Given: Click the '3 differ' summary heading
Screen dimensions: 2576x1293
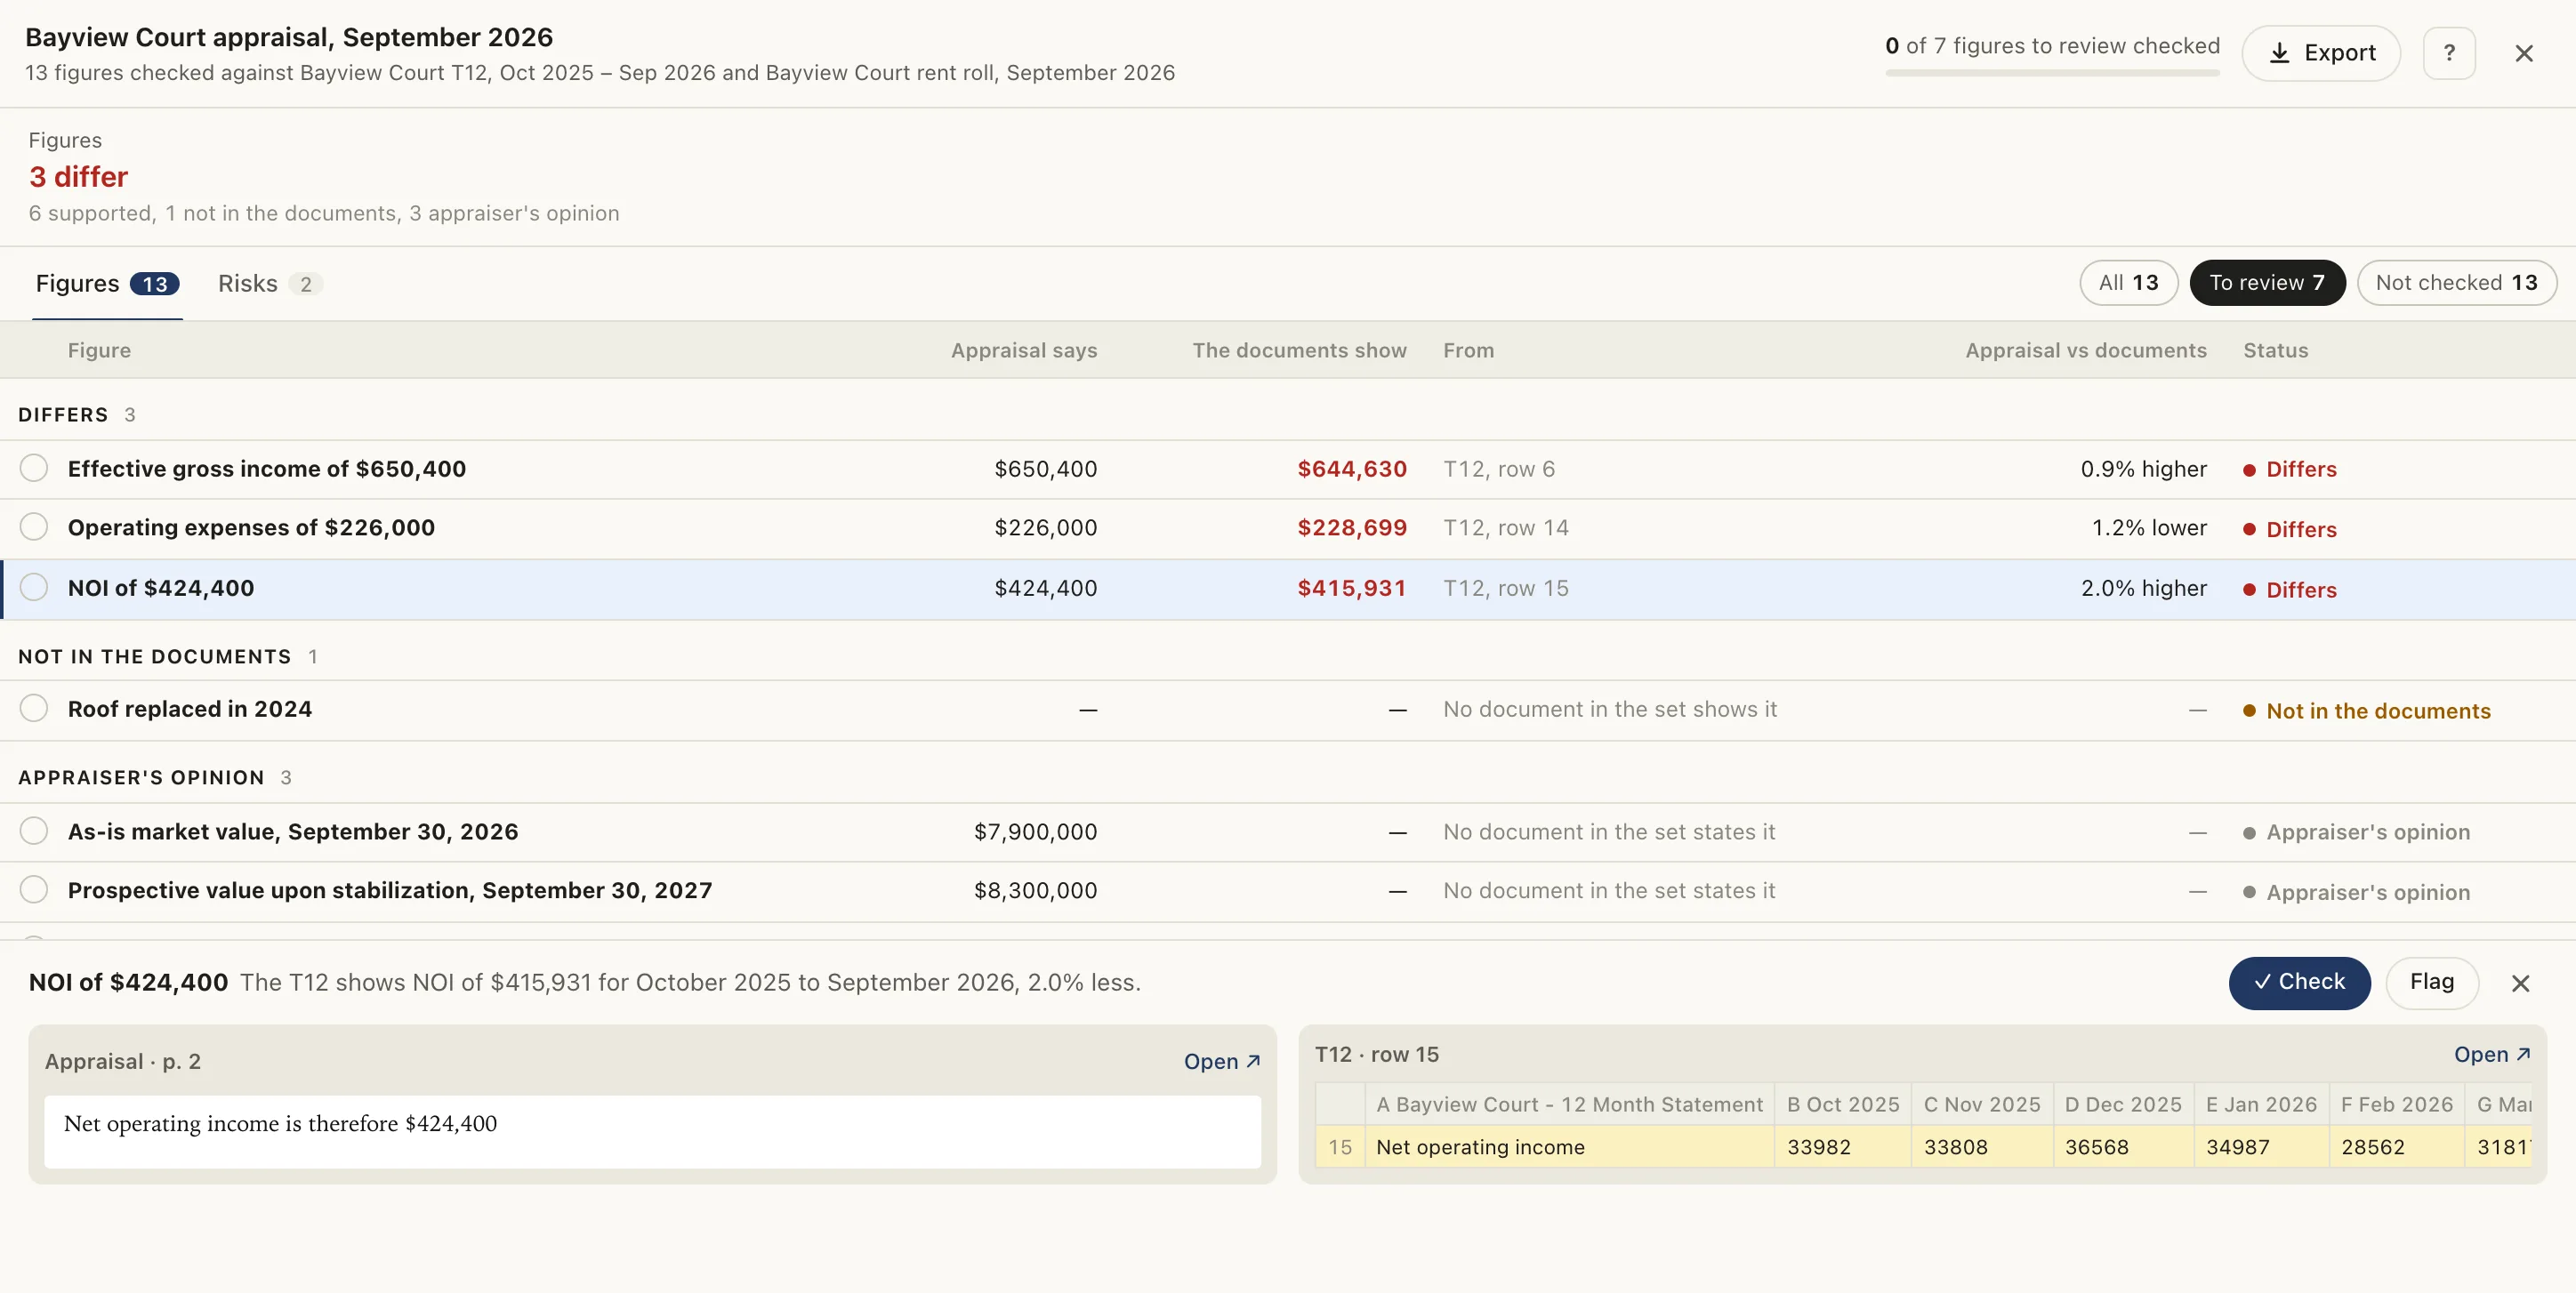Looking at the screenshot, I should click(79, 177).
